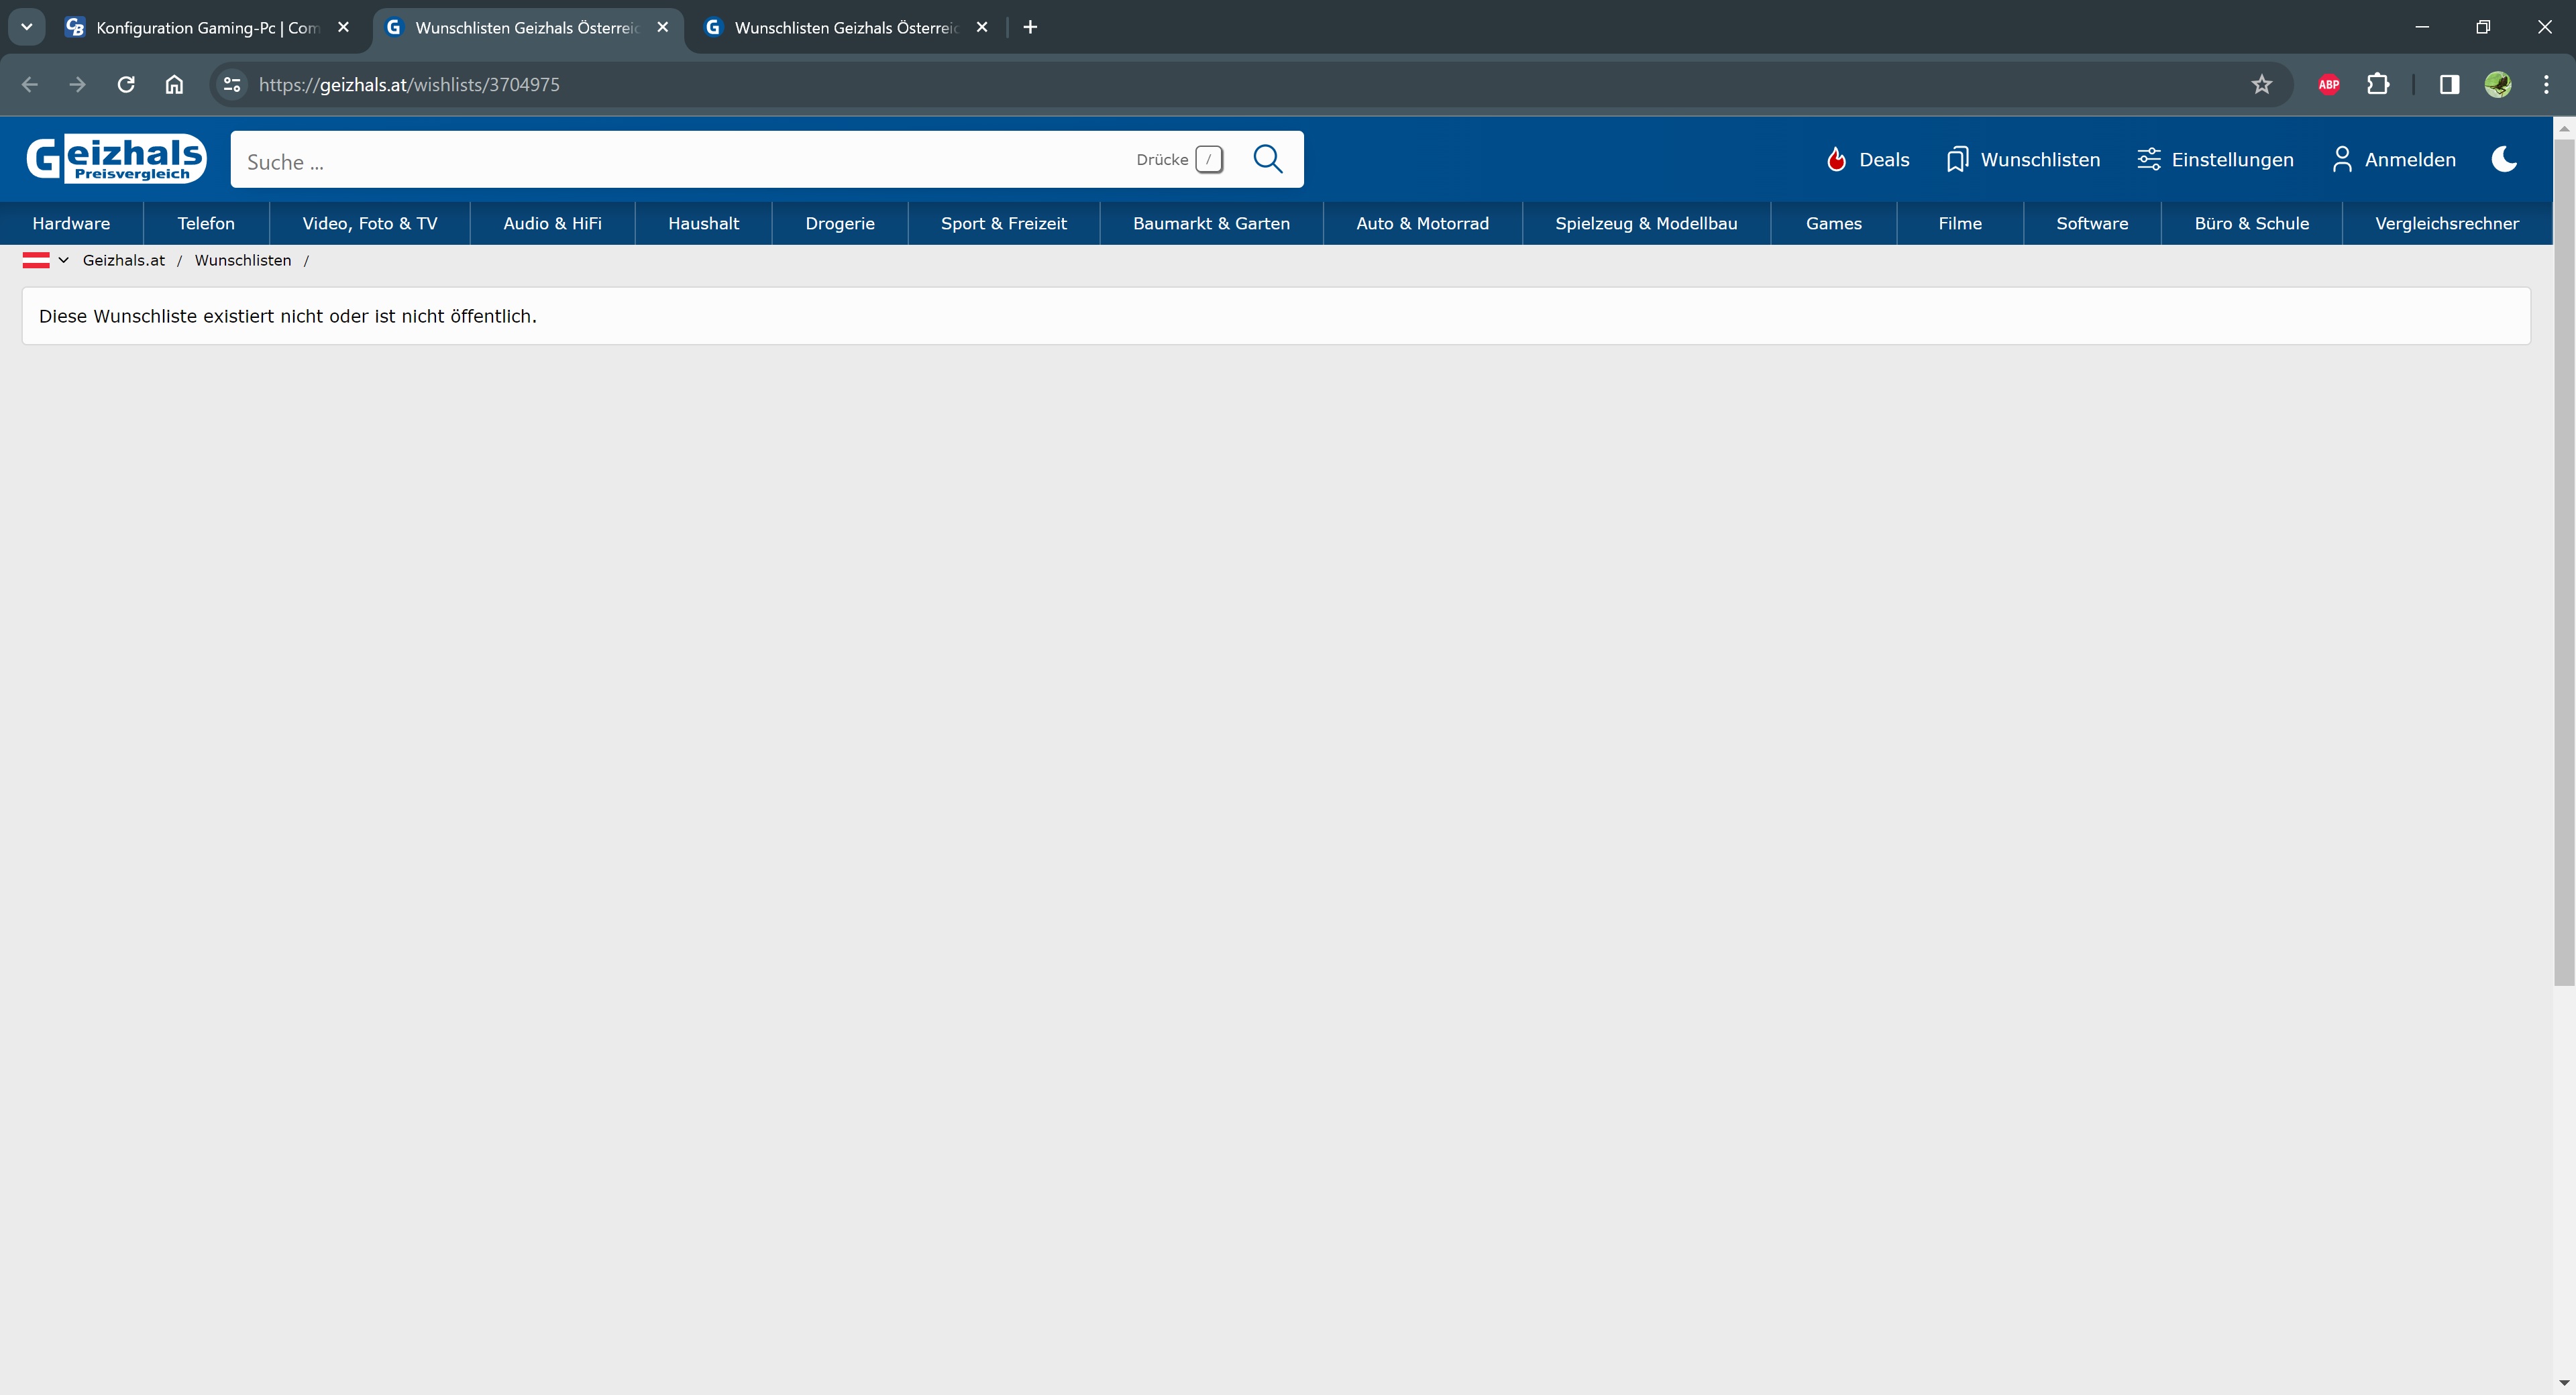This screenshot has height=1395, width=2576.
Task: View site information icon in the address bar
Action: tap(232, 85)
